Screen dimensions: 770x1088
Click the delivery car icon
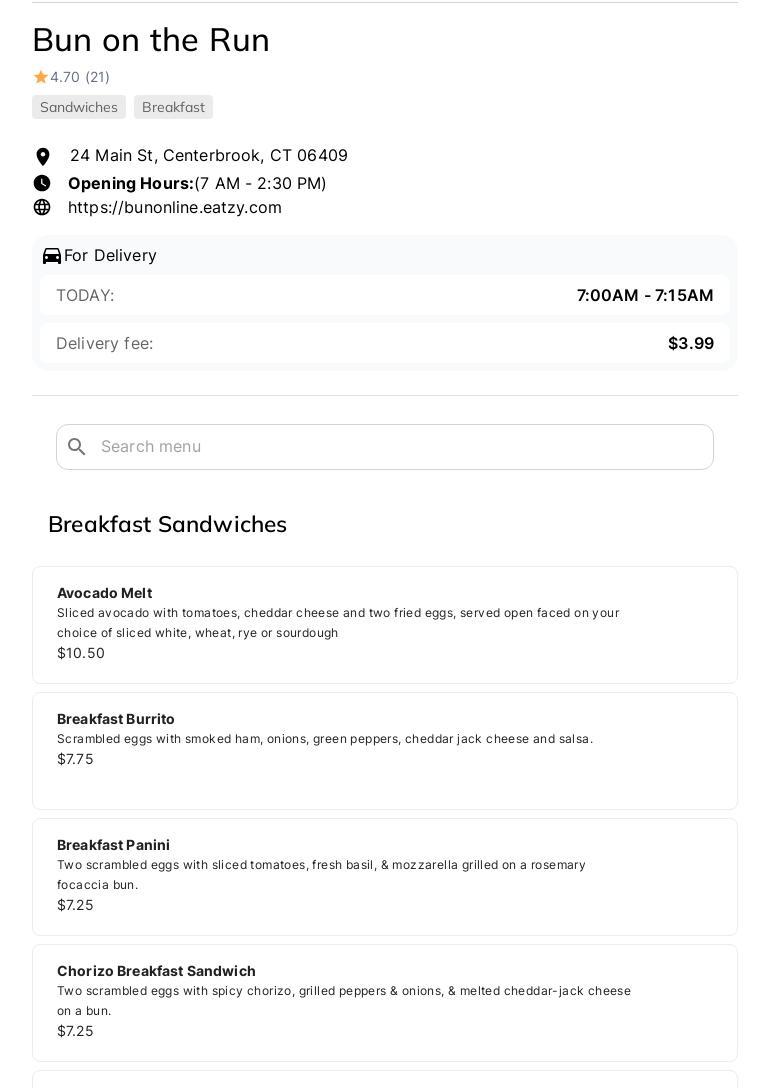(52, 256)
